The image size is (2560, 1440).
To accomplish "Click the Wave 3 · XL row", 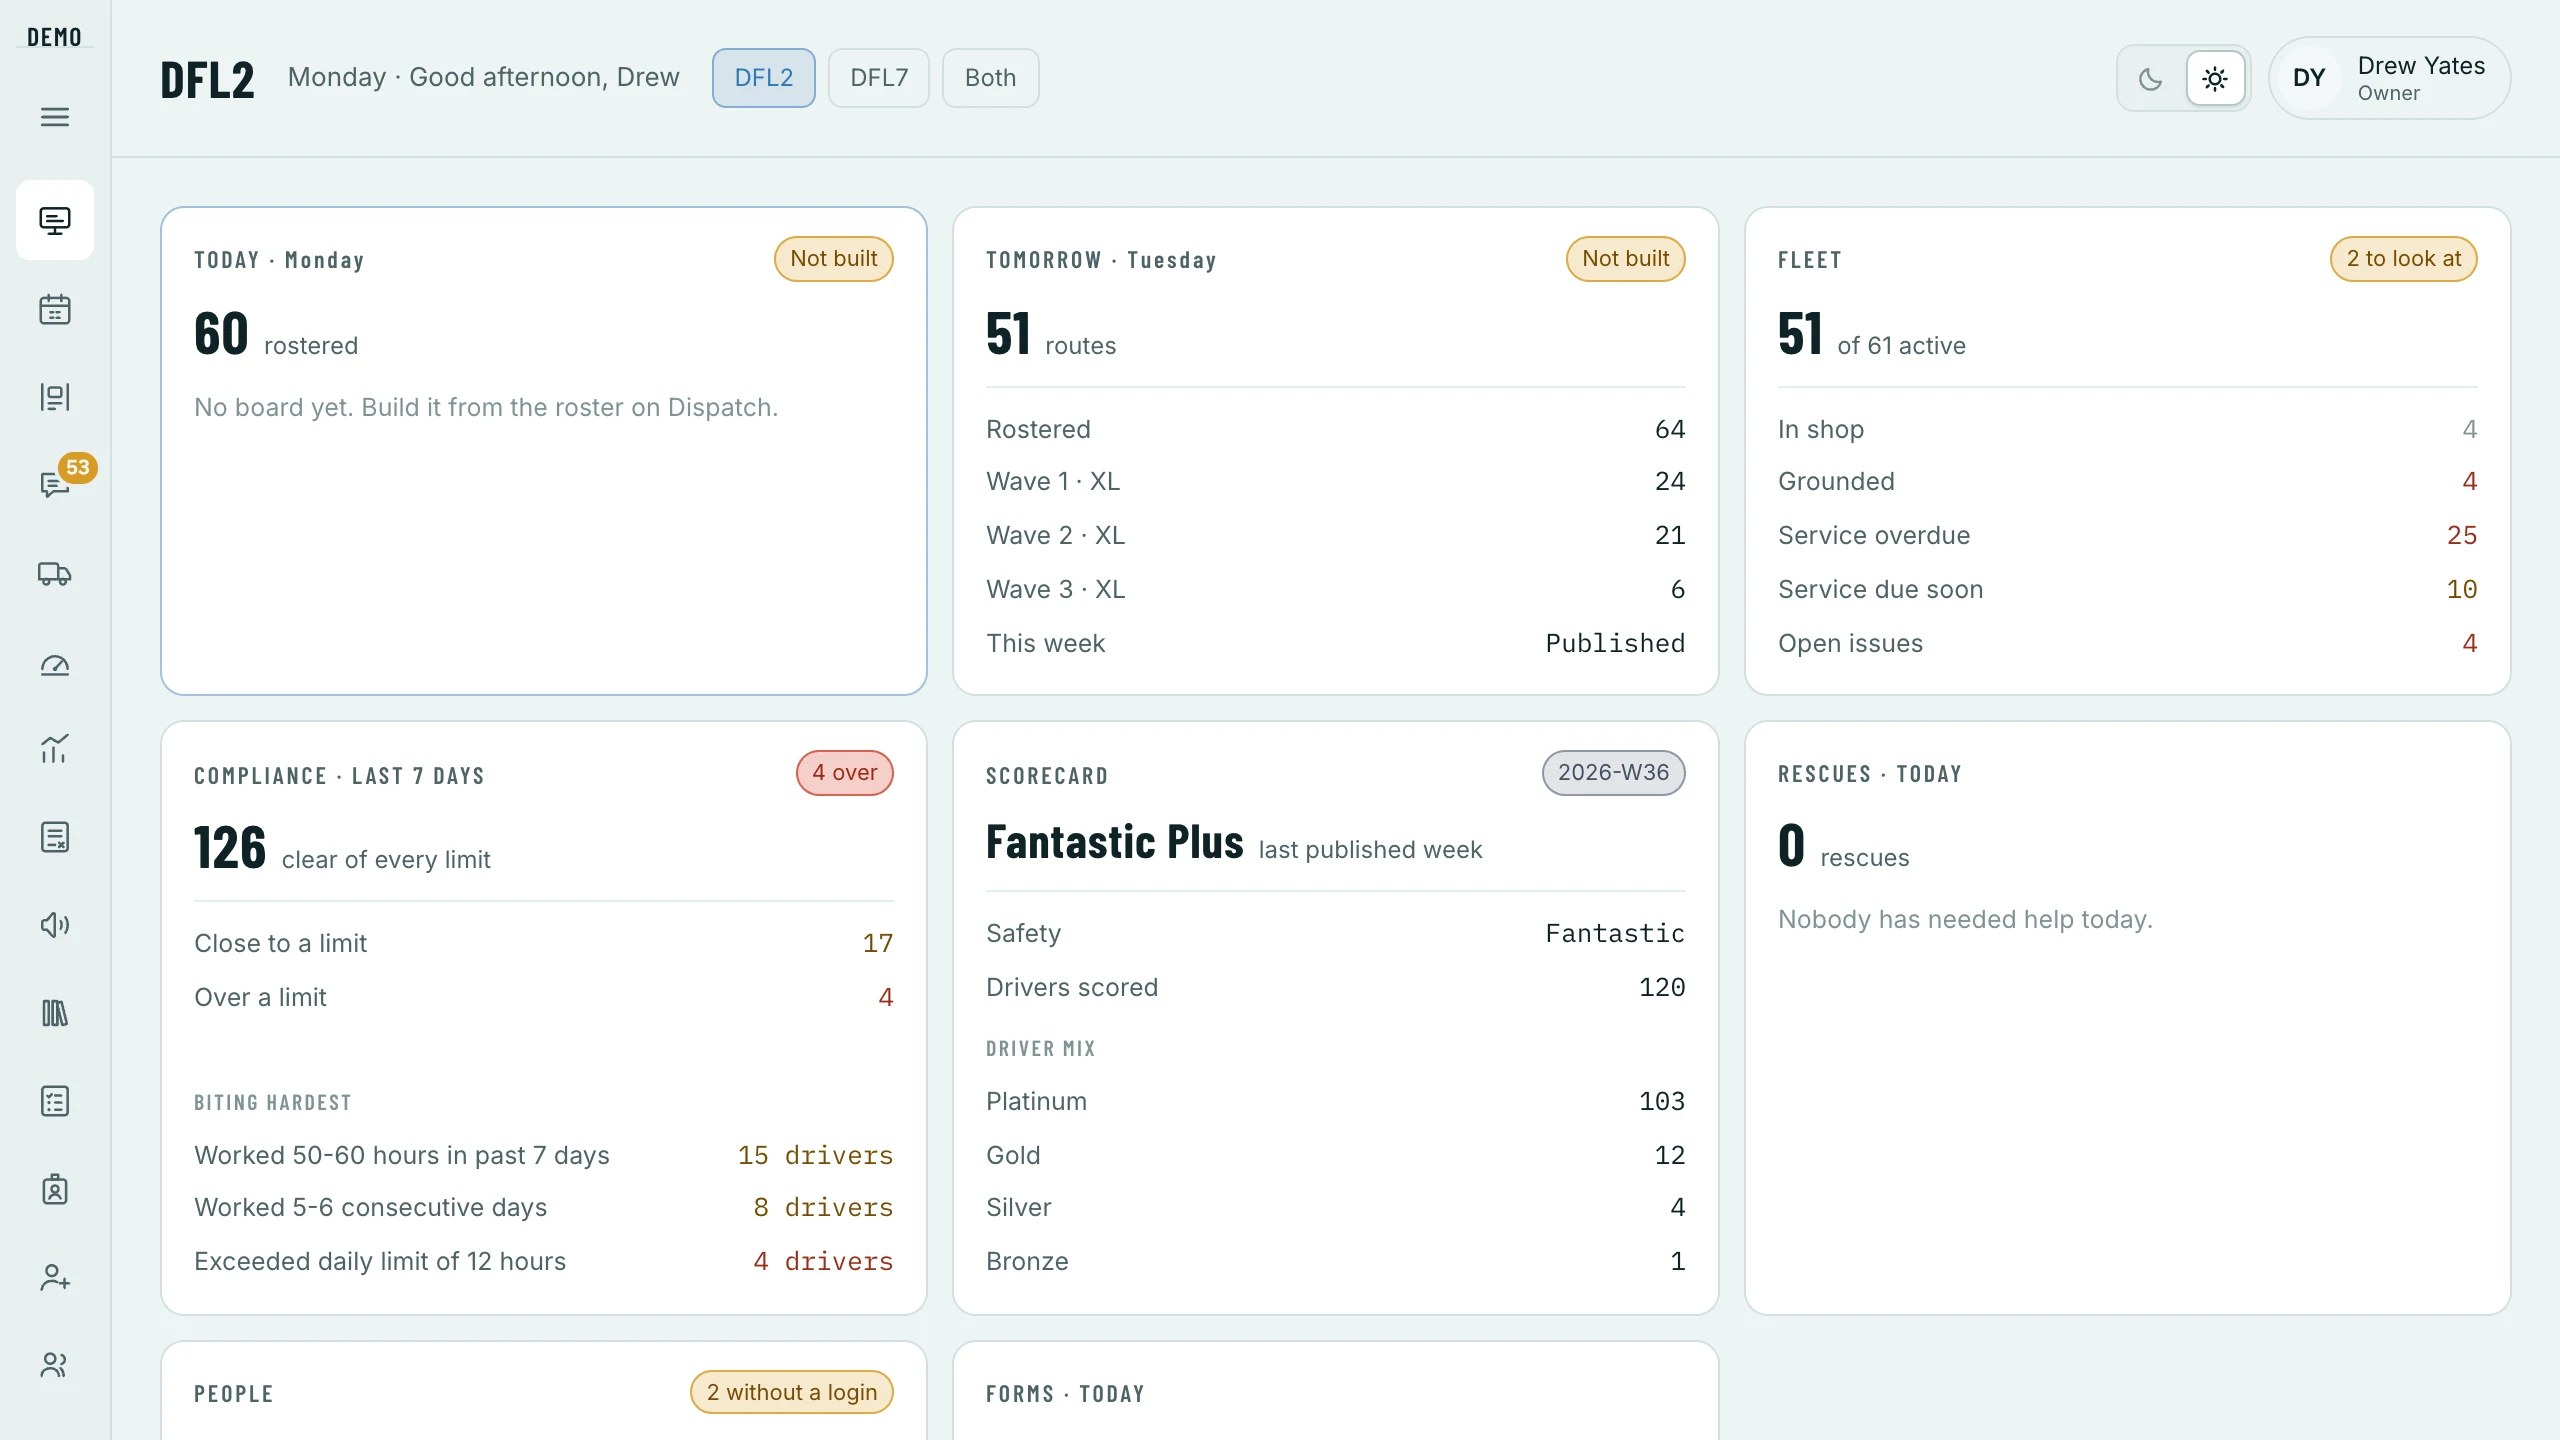I will pyautogui.click(x=1336, y=589).
